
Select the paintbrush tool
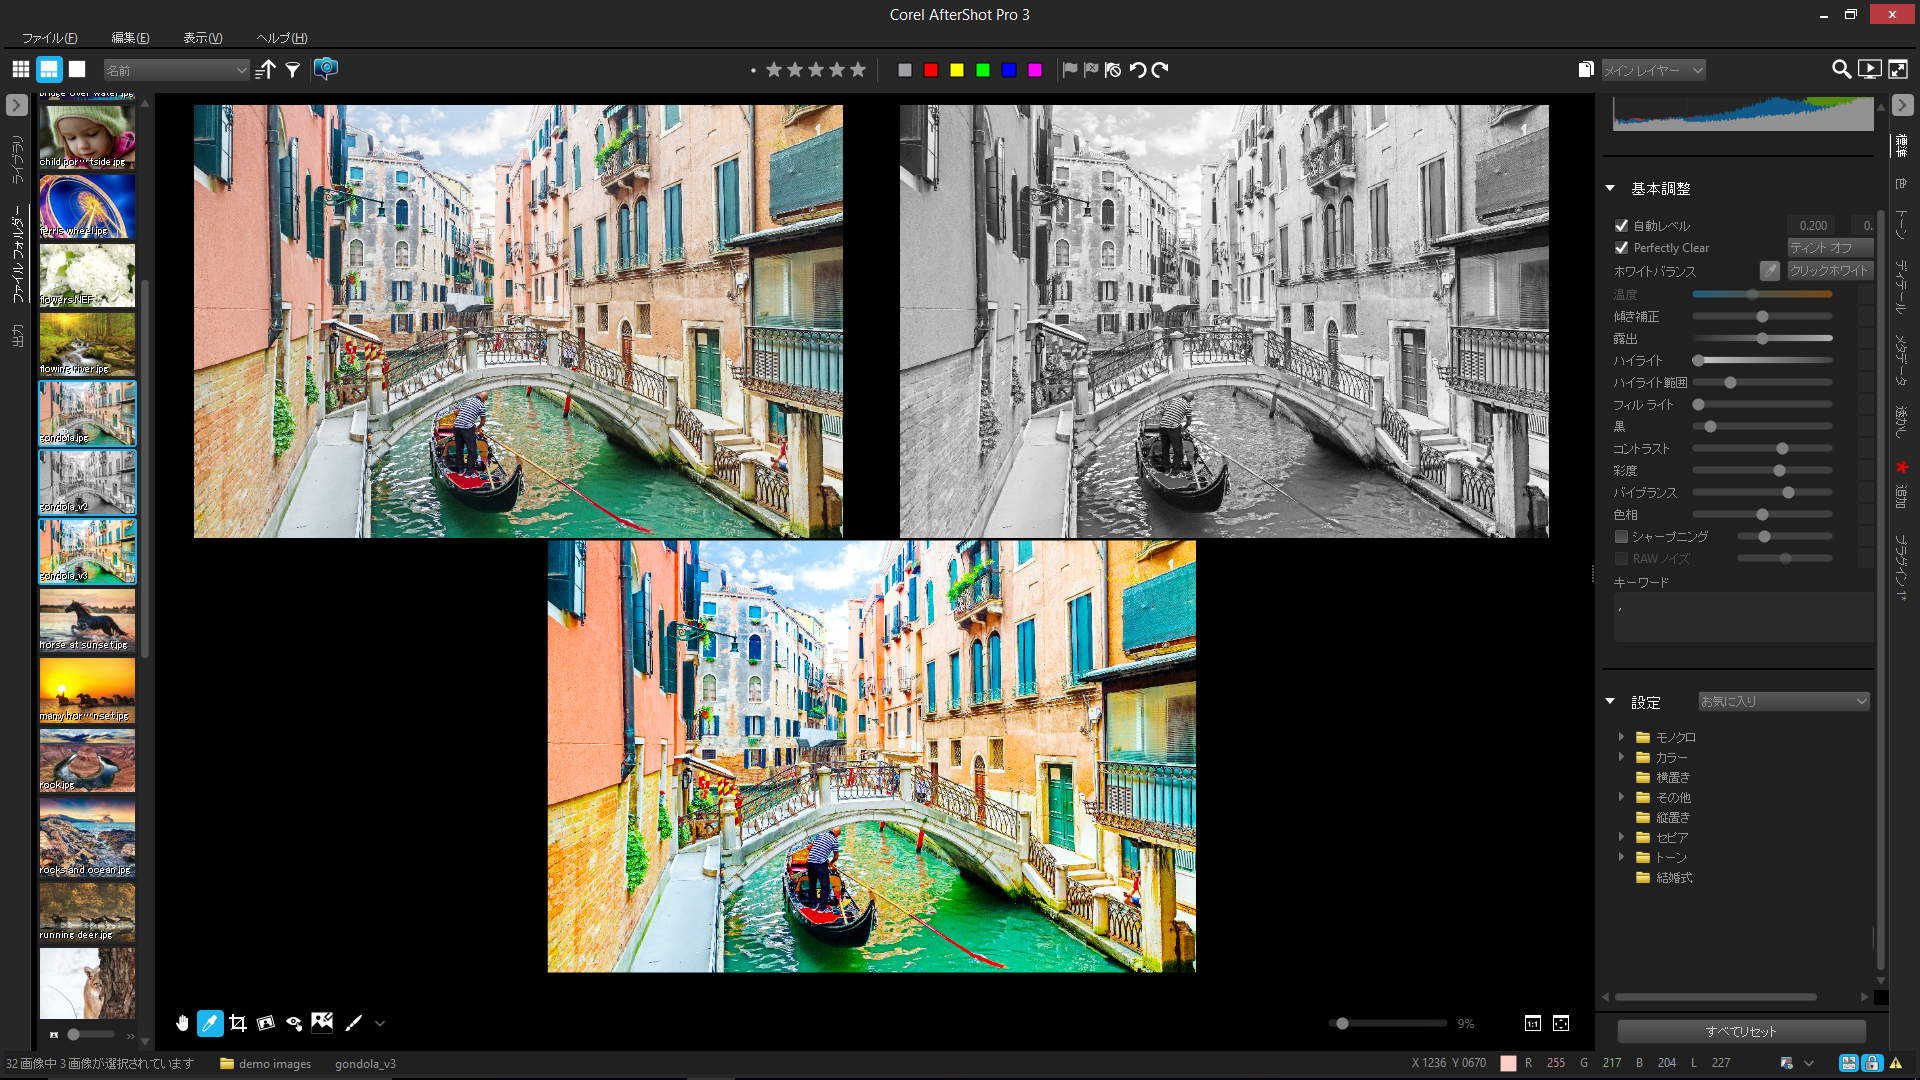coord(353,1023)
